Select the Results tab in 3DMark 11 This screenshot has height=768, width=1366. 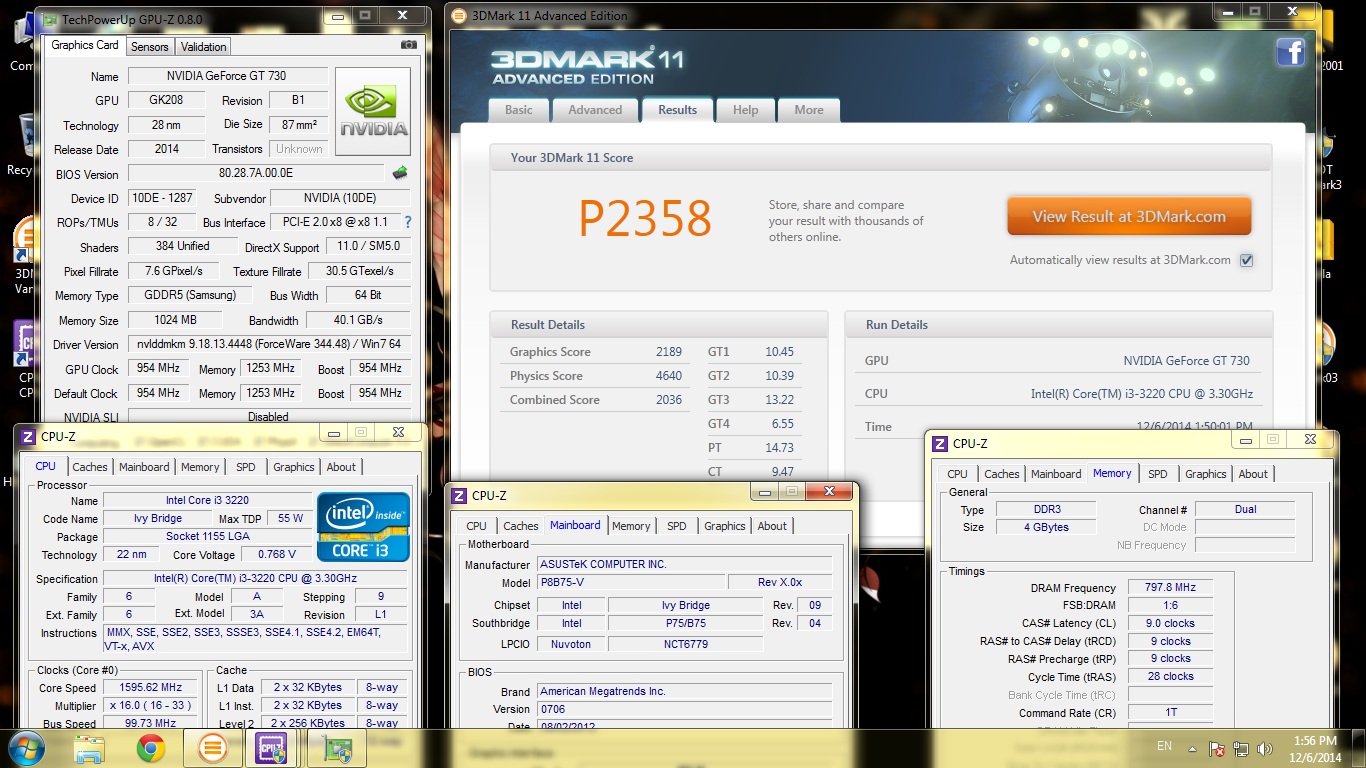pos(677,110)
